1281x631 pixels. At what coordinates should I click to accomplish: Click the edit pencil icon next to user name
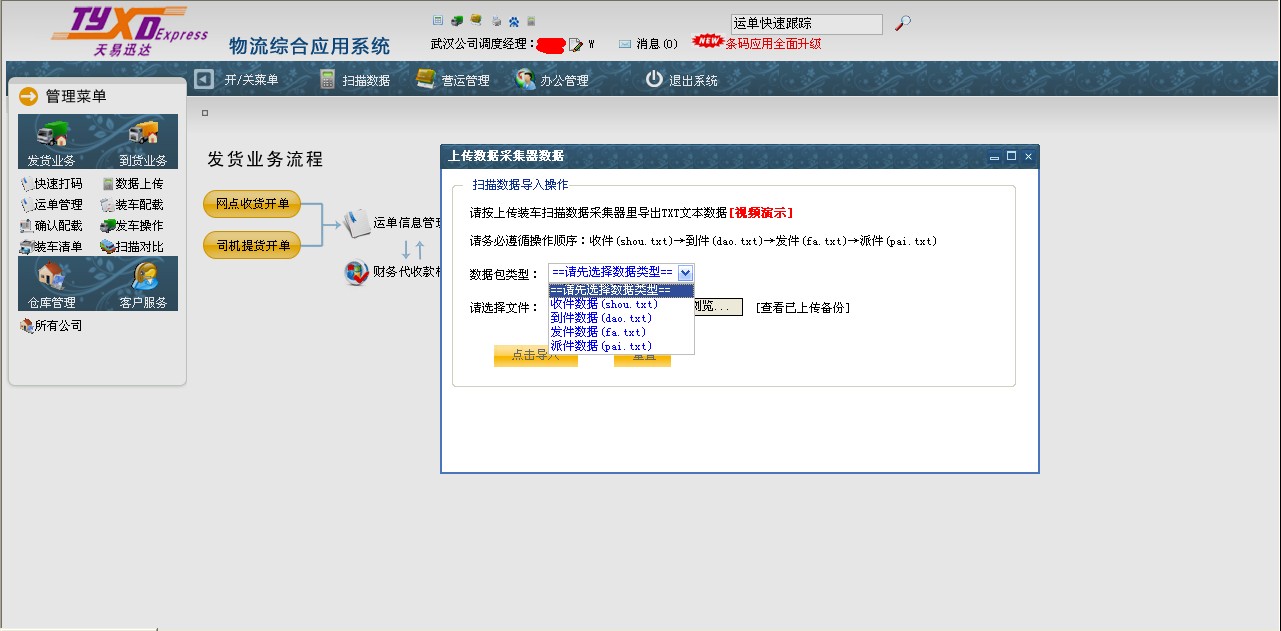(x=575, y=44)
